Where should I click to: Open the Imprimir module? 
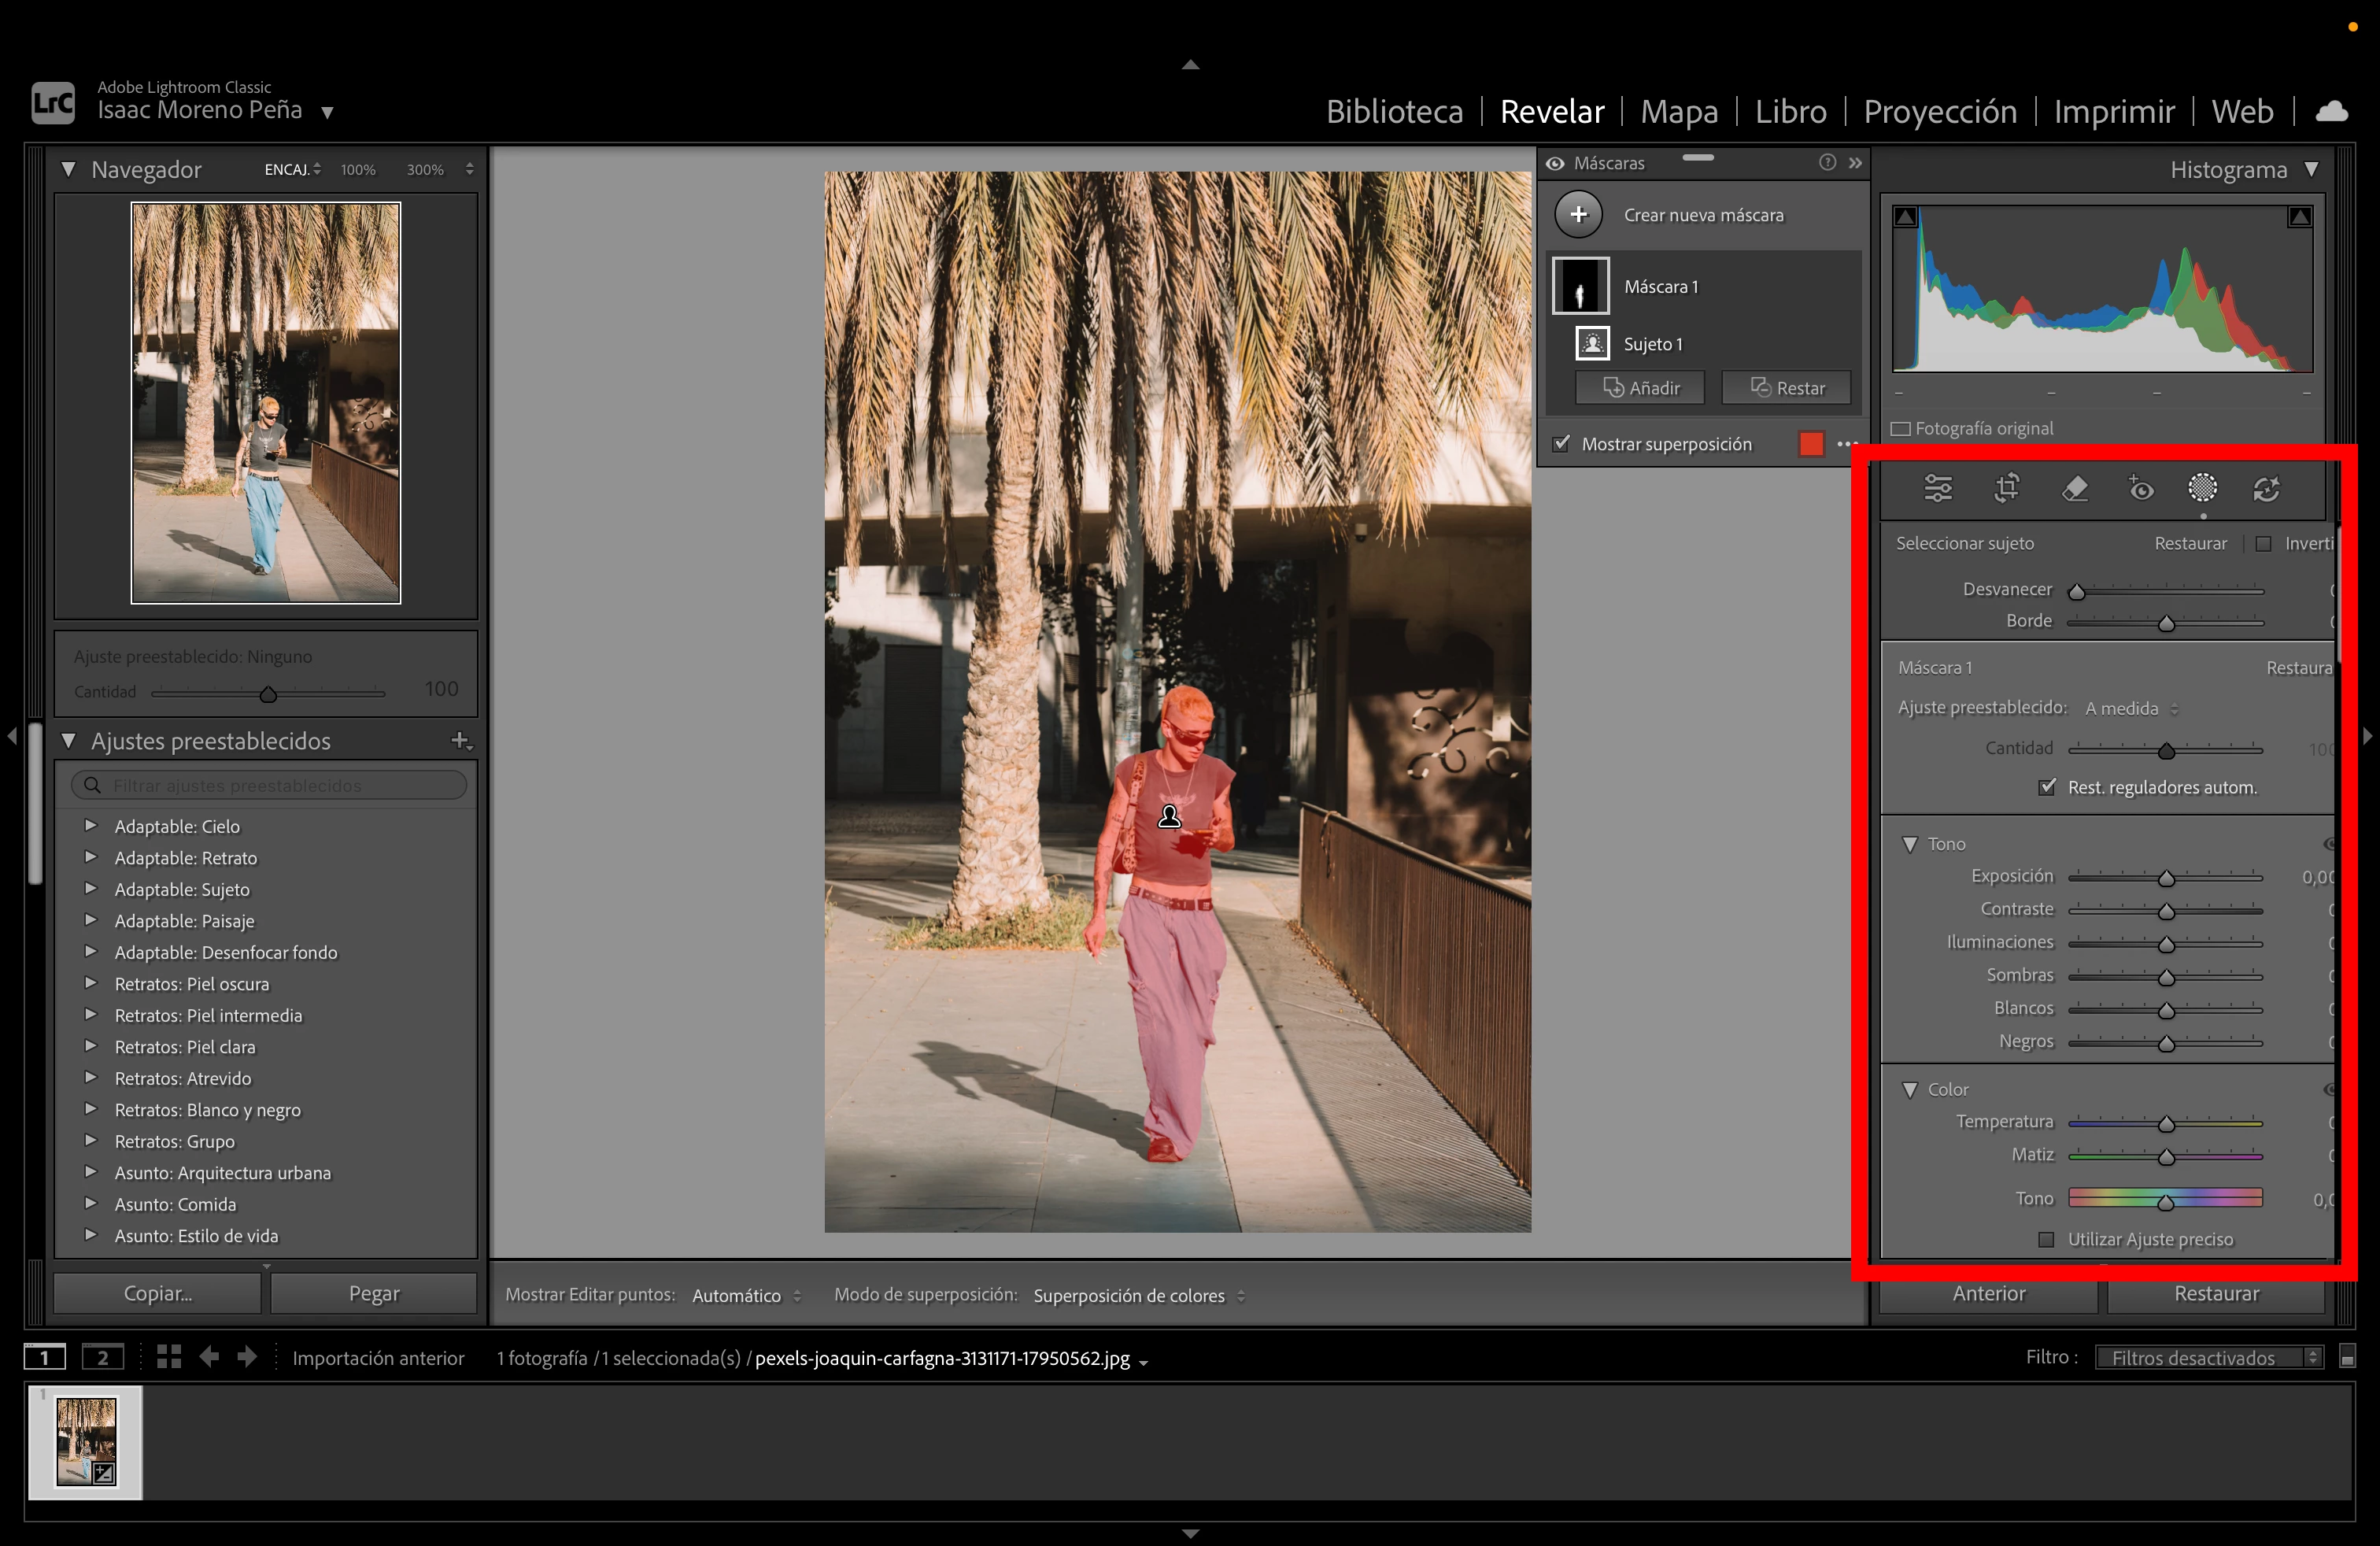[x=2114, y=111]
